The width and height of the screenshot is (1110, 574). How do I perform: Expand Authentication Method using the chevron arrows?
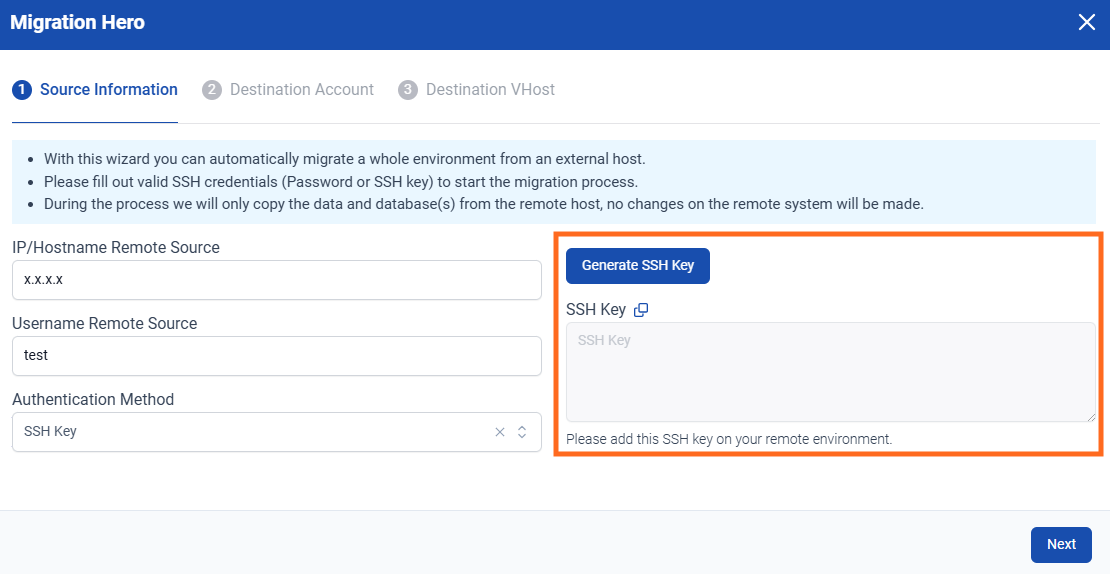(x=522, y=432)
